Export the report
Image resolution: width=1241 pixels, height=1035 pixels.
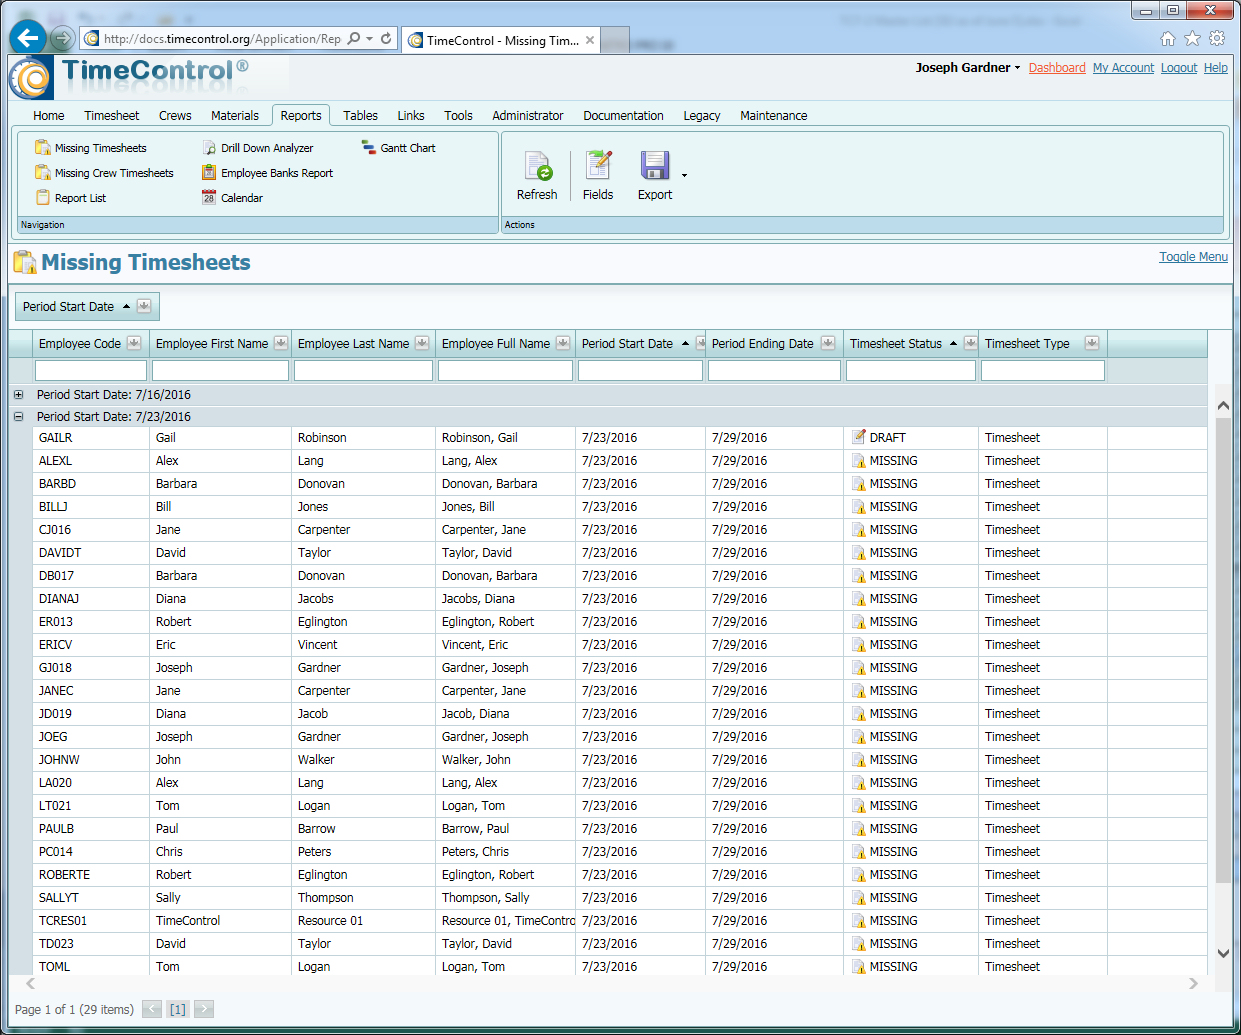655,176
